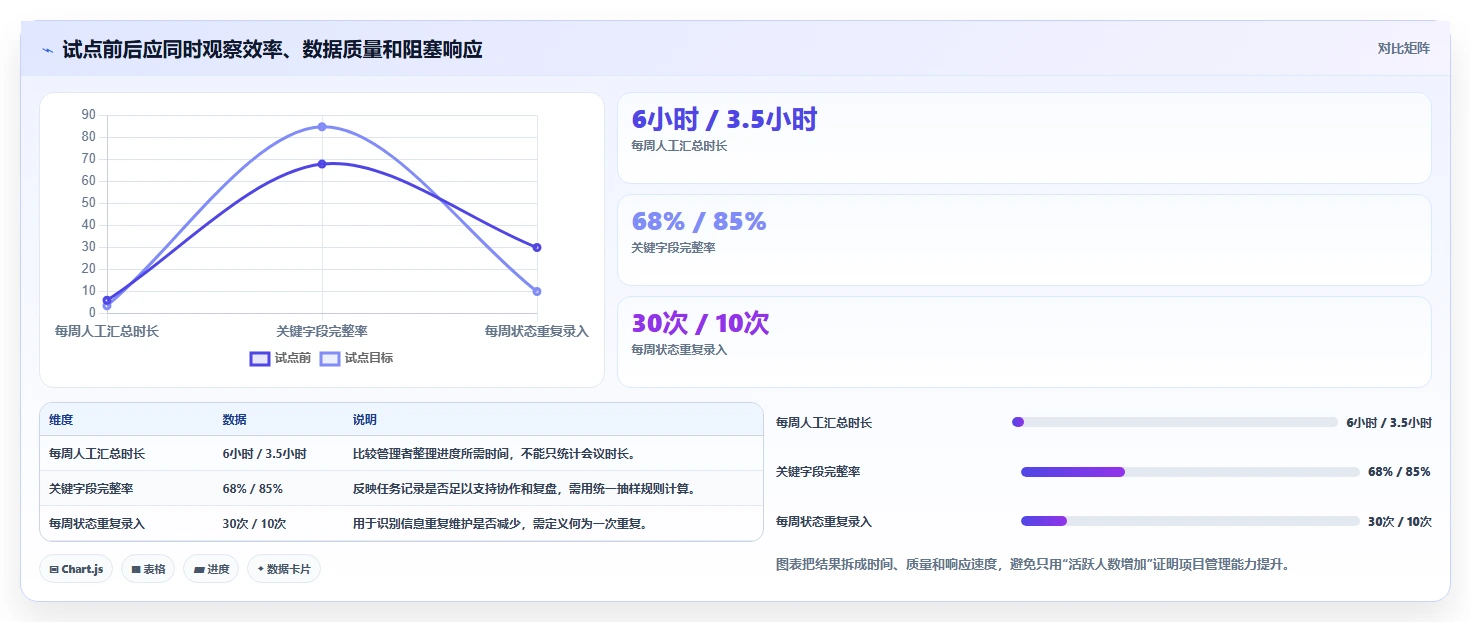This screenshot has width=1471, height=622.
Task: Click the panel title 试点前后应同时观察效率
Action: 272,49
